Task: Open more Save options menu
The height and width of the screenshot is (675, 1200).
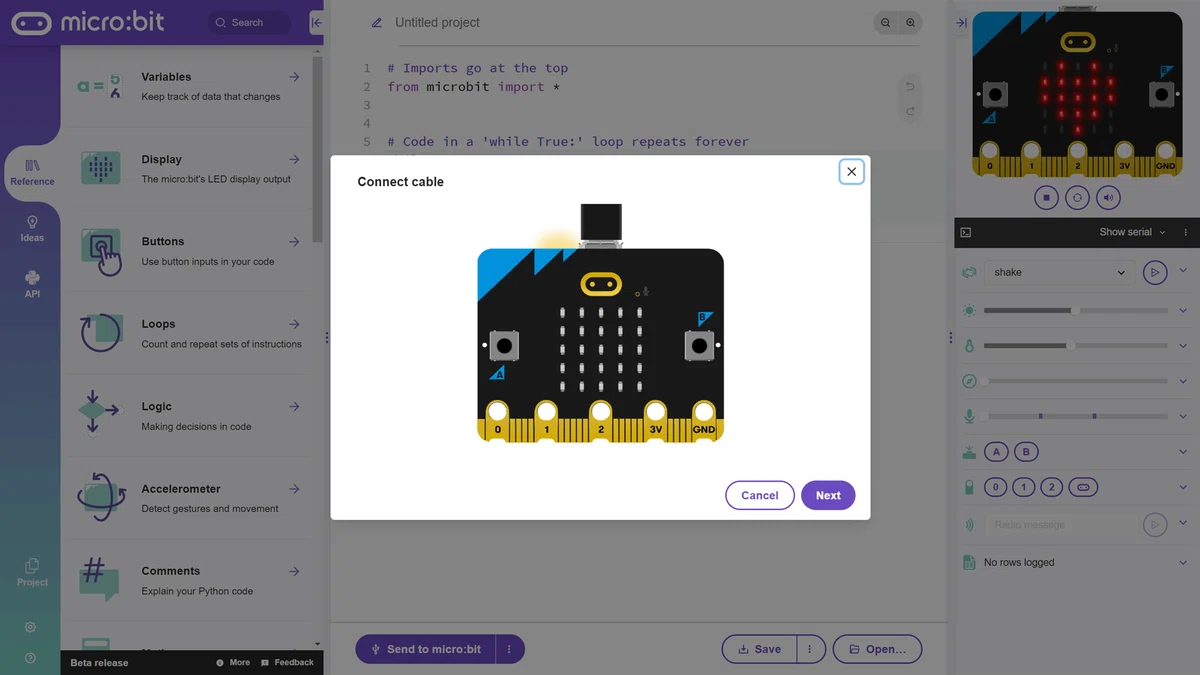Action: point(810,649)
